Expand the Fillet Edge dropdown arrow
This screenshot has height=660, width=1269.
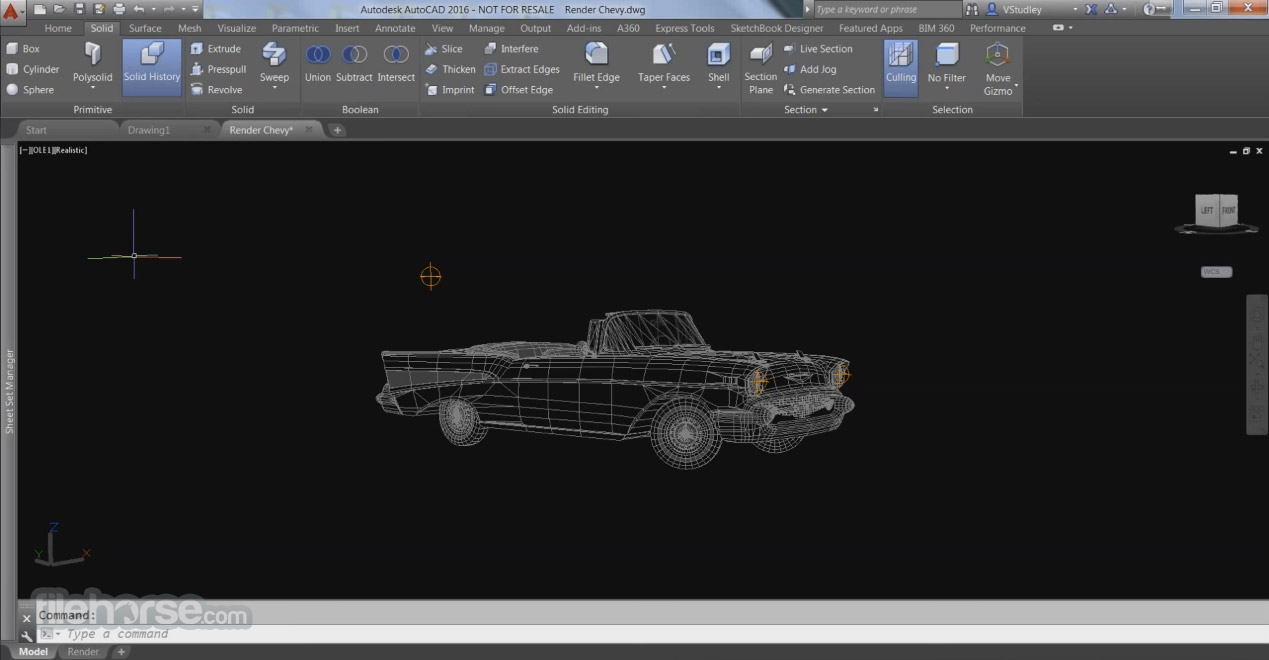(x=596, y=88)
